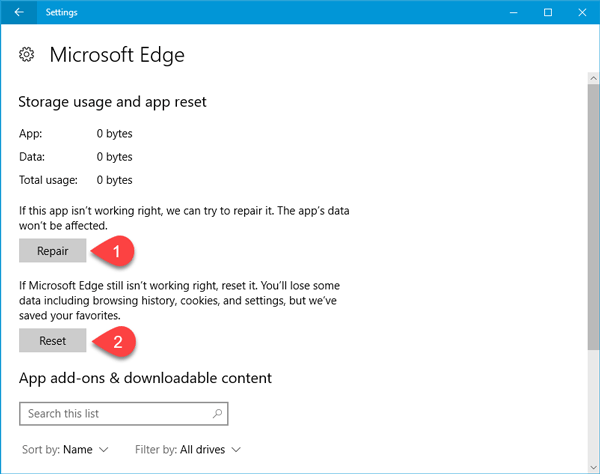Click the scrollbar up arrow

[x=593, y=78]
